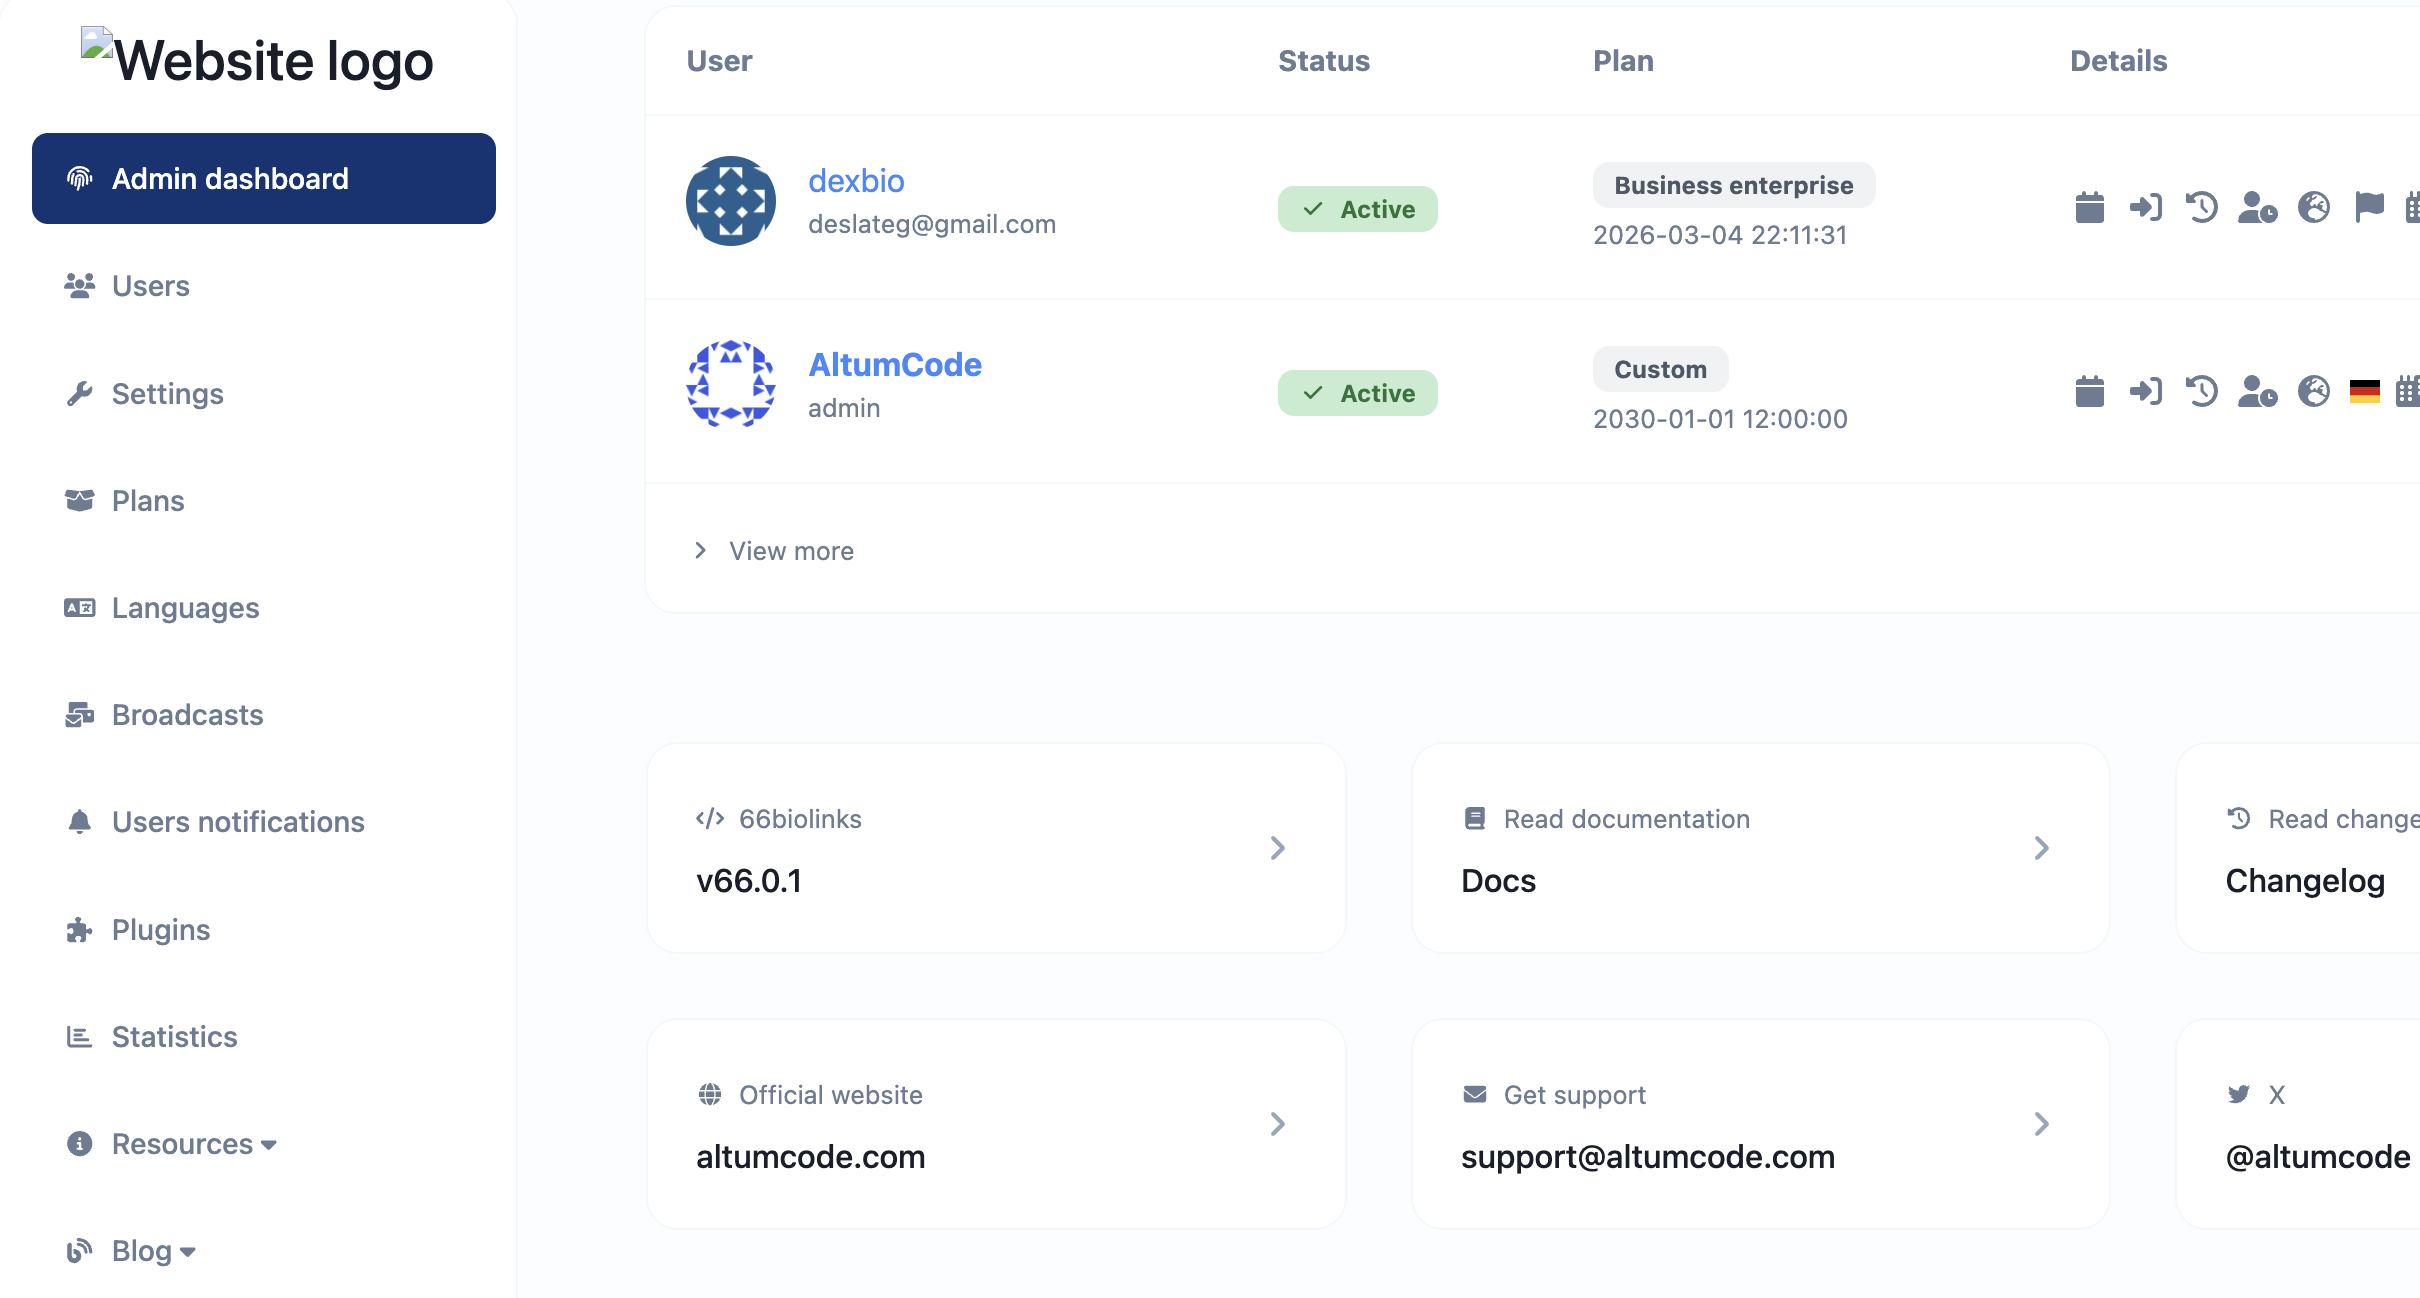Open the X @altumcode card
The height and width of the screenshot is (1298, 2420).
[2298, 1124]
